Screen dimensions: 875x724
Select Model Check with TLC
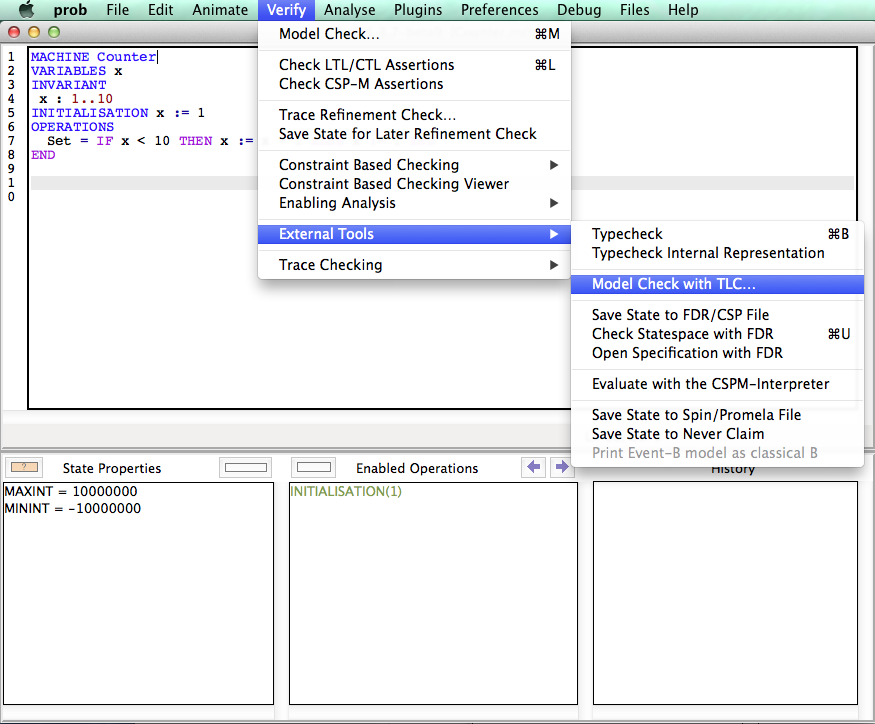pos(674,284)
